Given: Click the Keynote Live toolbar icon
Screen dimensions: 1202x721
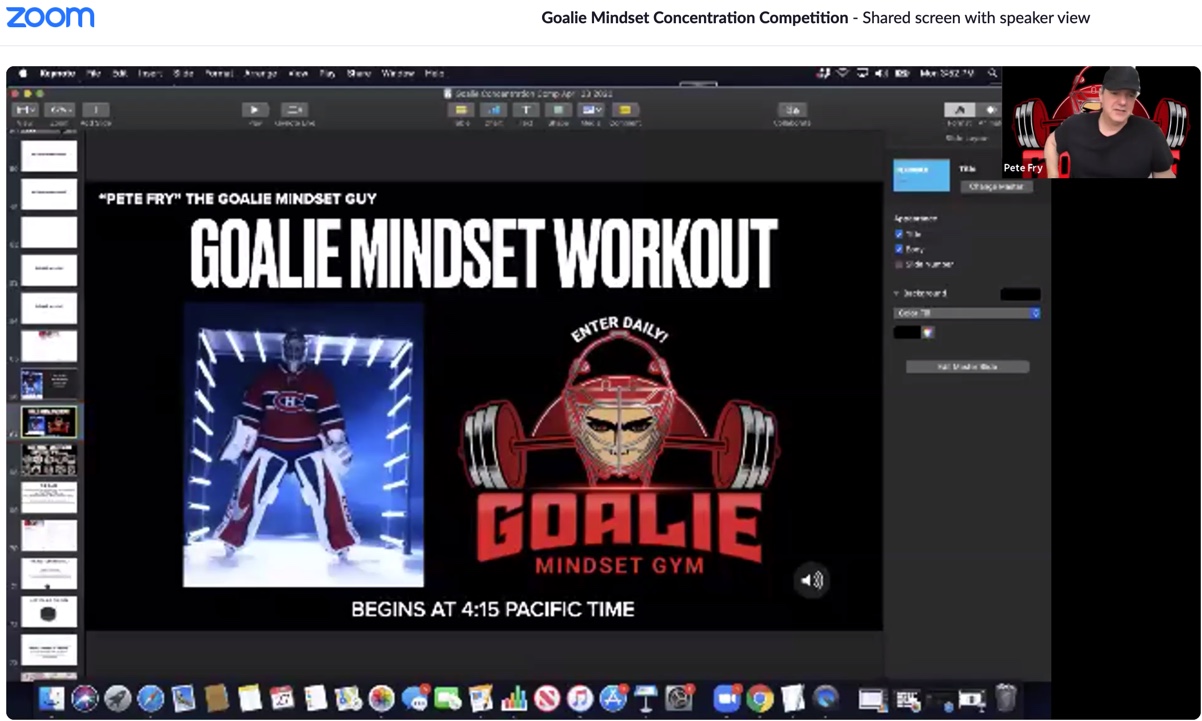Looking at the screenshot, I should [294, 110].
